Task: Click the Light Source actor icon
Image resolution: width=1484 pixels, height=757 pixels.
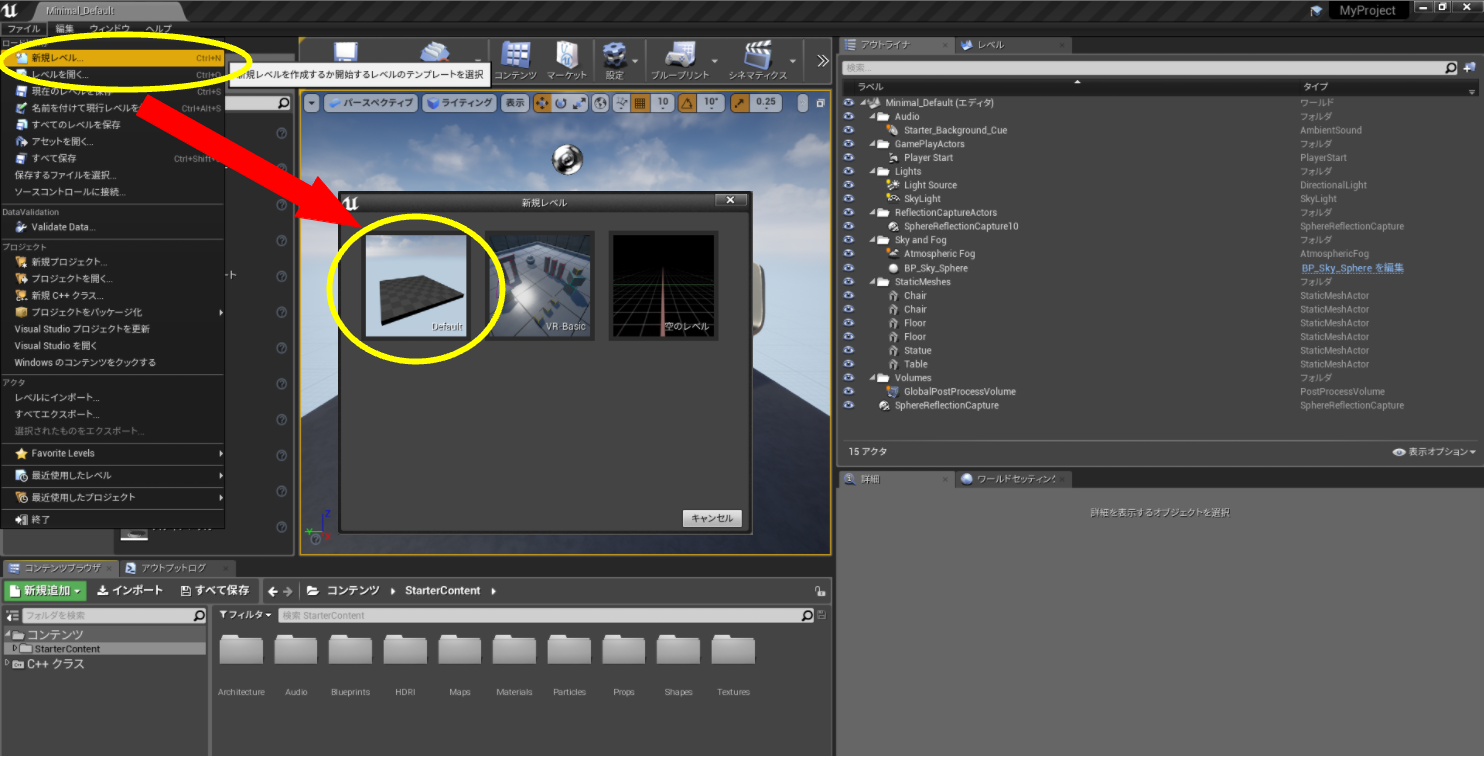Action: (x=895, y=185)
